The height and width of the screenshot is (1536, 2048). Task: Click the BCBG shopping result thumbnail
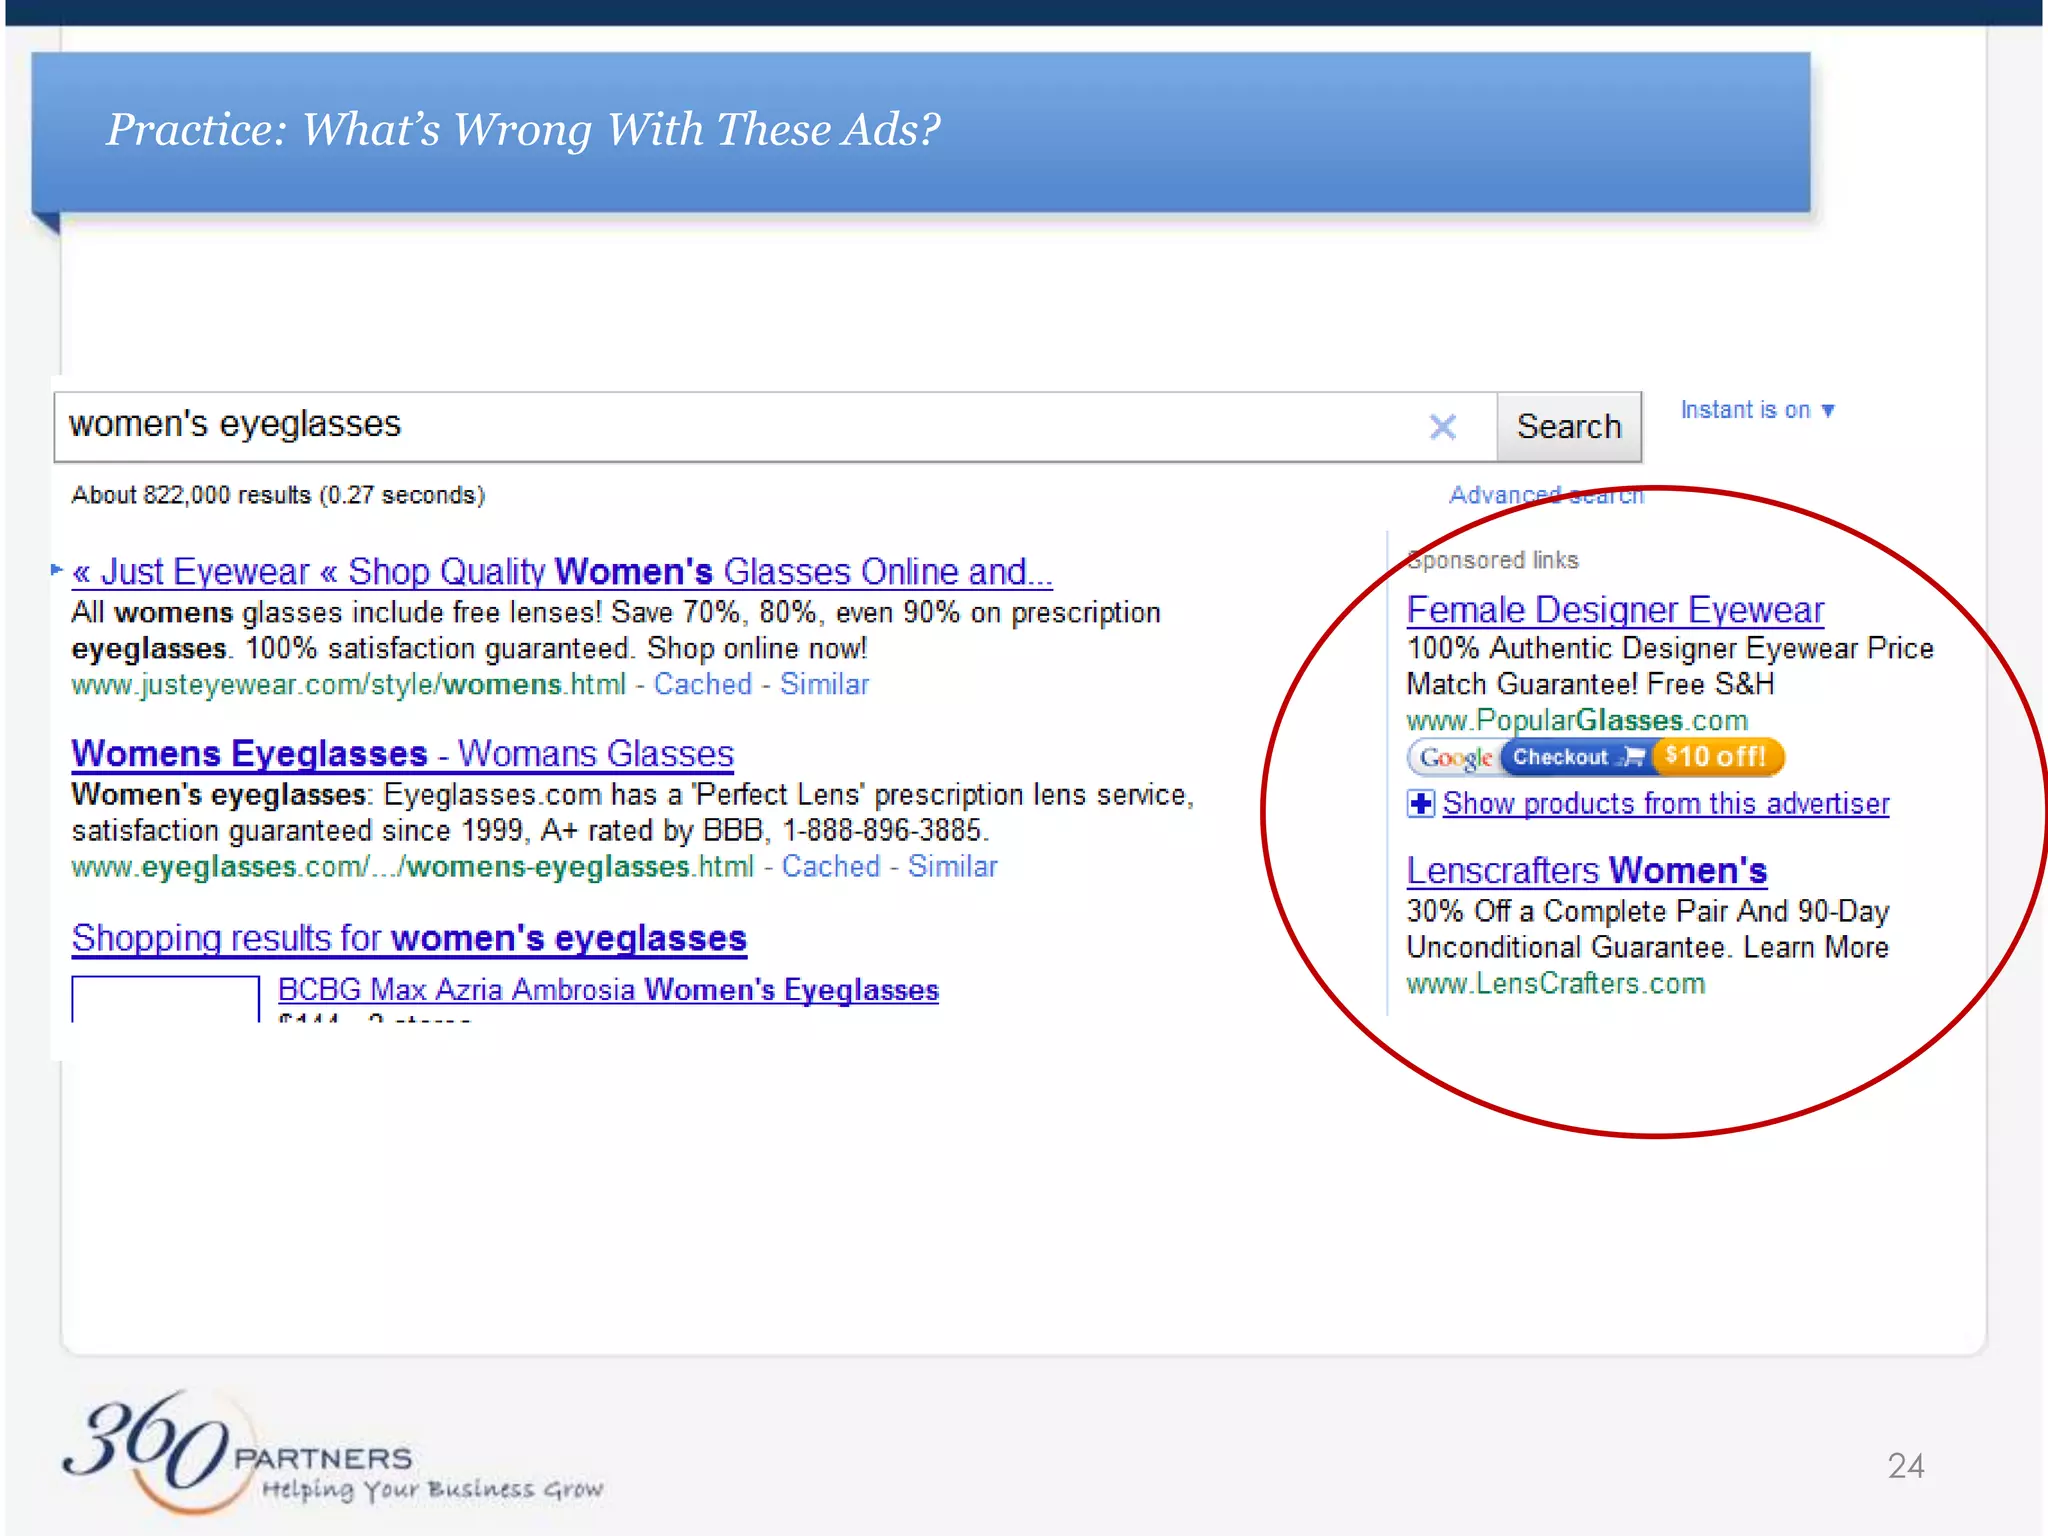pos(166,999)
